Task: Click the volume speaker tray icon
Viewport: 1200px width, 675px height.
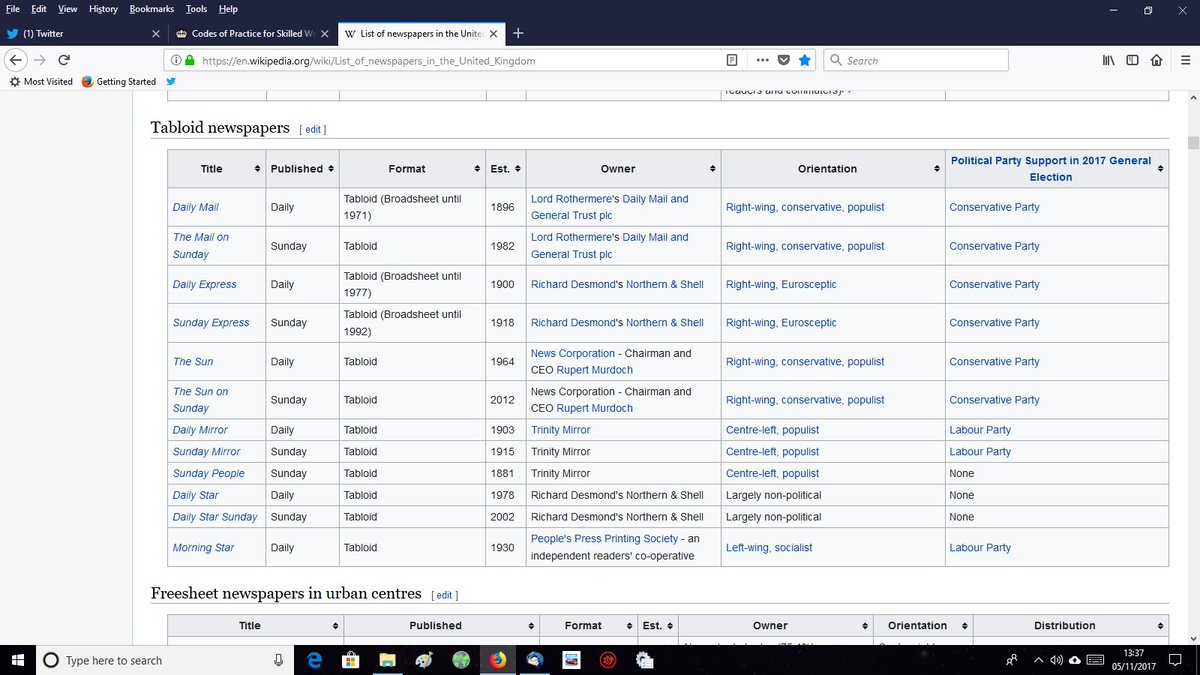Action: [1056, 660]
